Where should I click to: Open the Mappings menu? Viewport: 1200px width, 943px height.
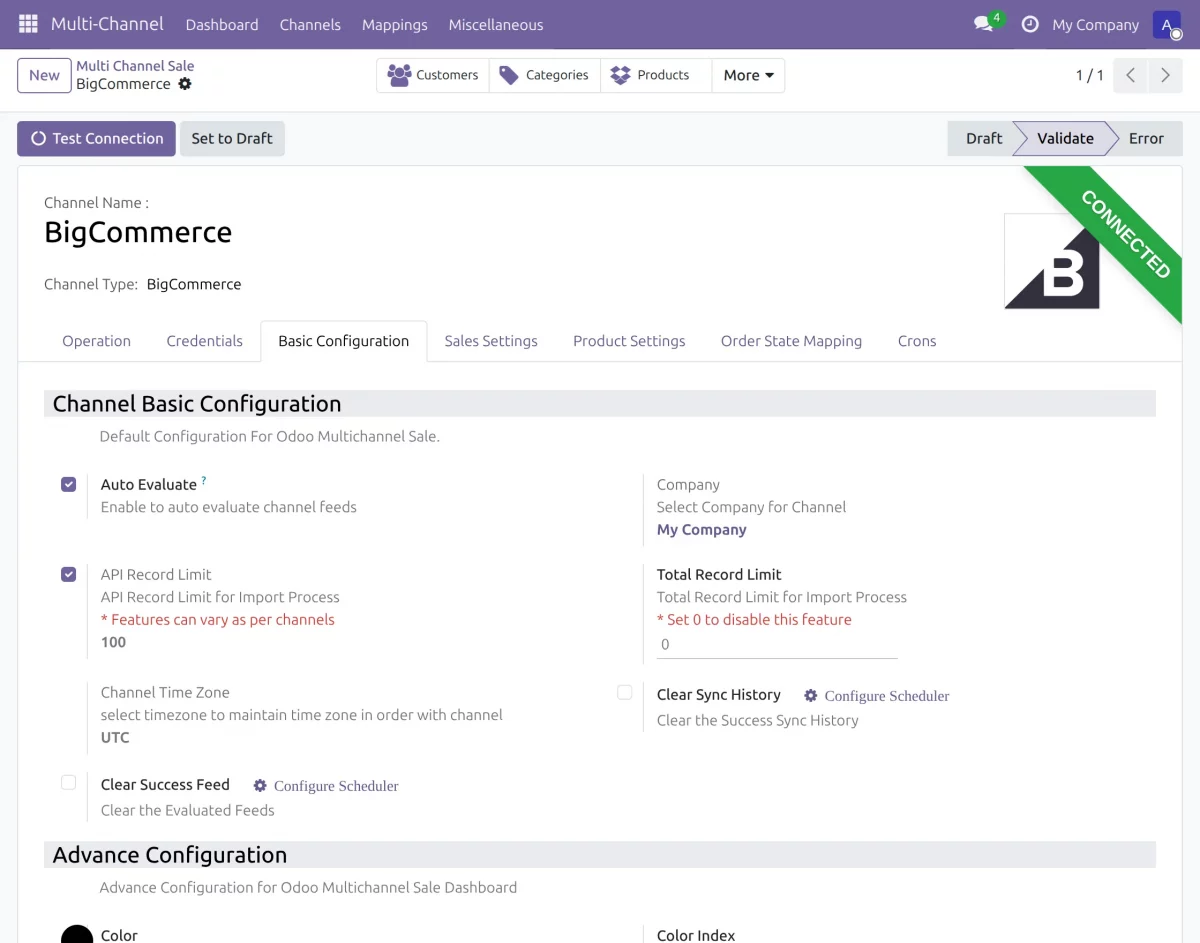(x=394, y=24)
